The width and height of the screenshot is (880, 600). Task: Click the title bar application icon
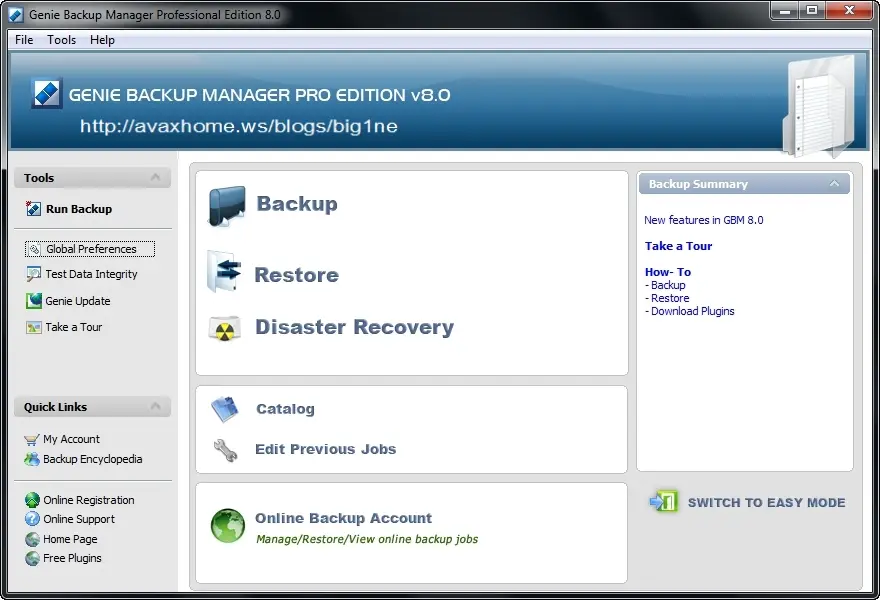click(x=16, y=15)
